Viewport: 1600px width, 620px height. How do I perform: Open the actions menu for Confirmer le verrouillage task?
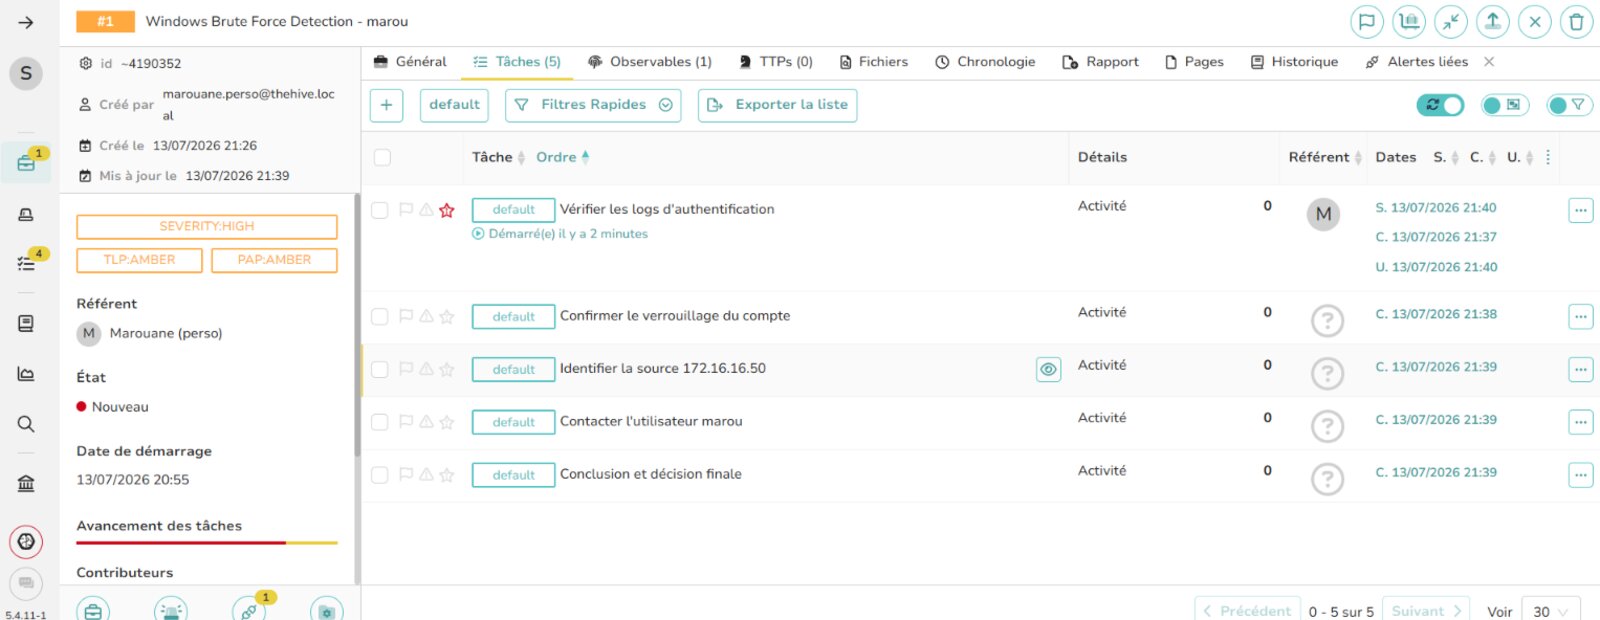tap(1580, 317)
